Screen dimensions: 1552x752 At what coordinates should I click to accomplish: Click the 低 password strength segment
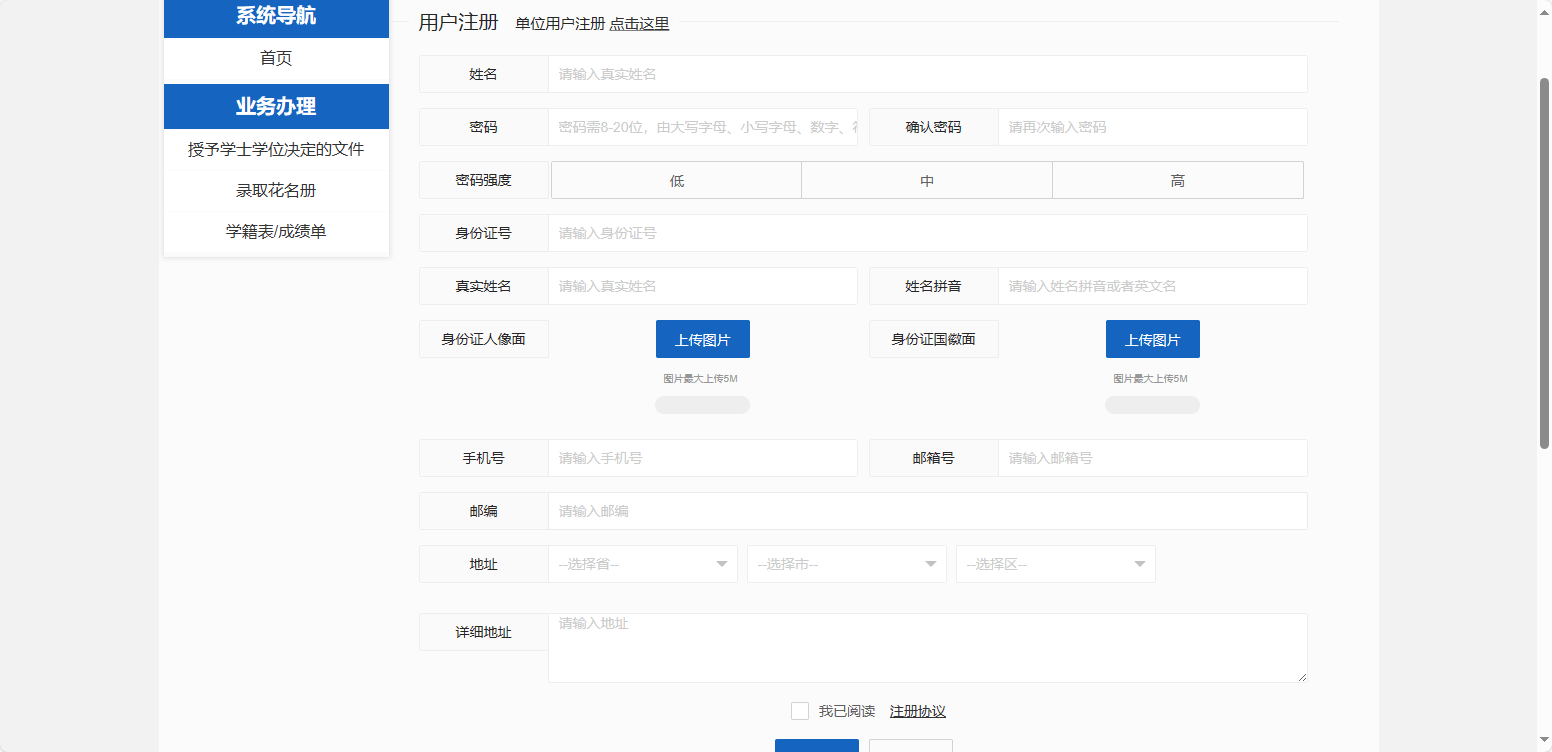[x=677, y=181]
